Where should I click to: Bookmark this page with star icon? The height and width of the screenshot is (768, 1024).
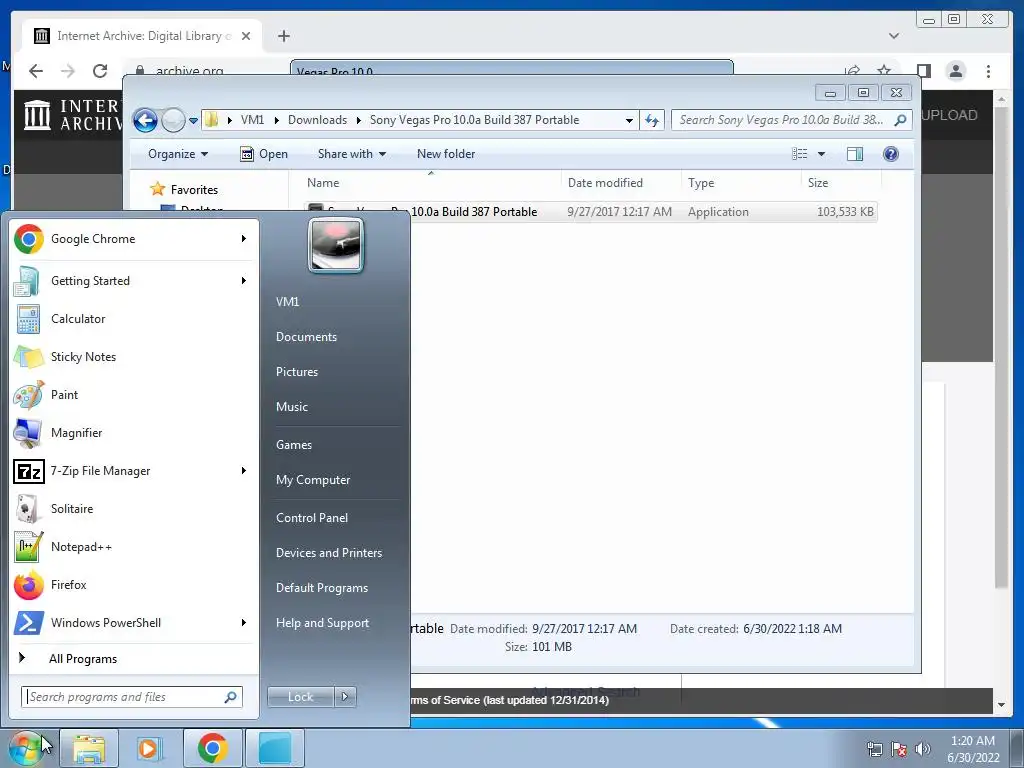click(884, 71)
